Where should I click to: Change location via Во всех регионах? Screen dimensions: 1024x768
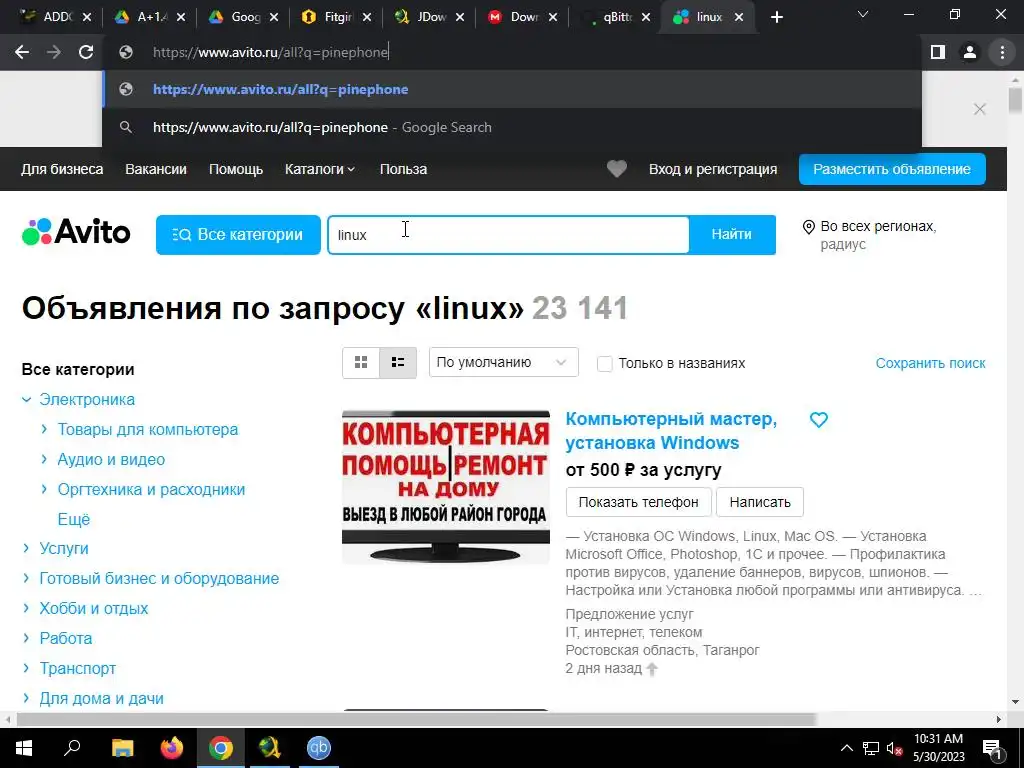[878, 227]
